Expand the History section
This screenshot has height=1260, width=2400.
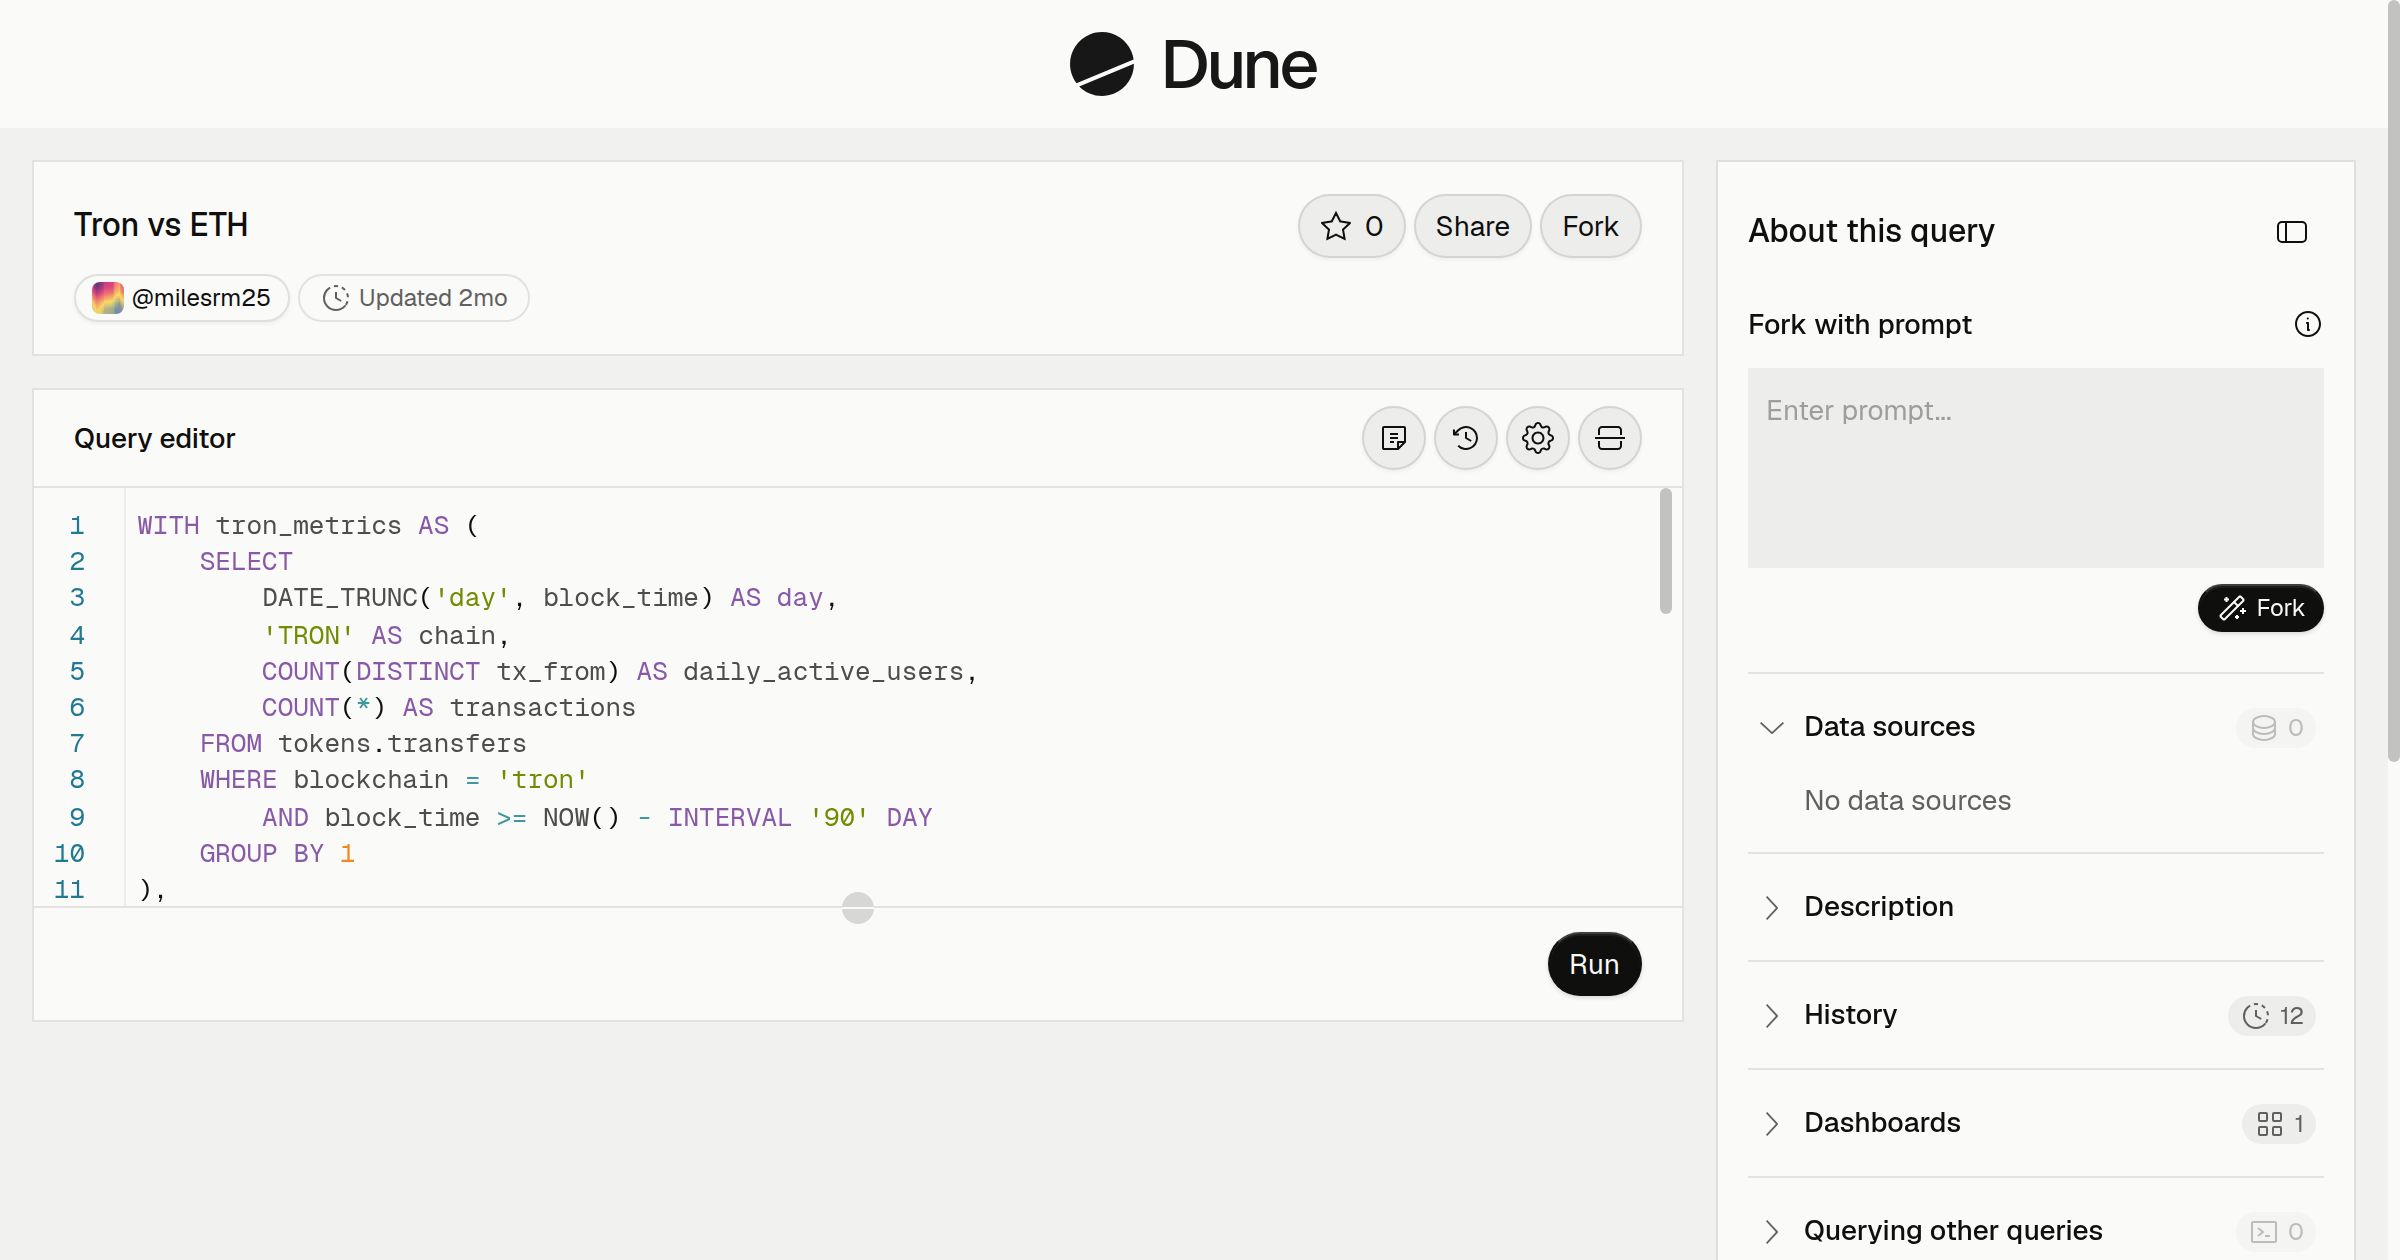(x=1771, y=1015)
